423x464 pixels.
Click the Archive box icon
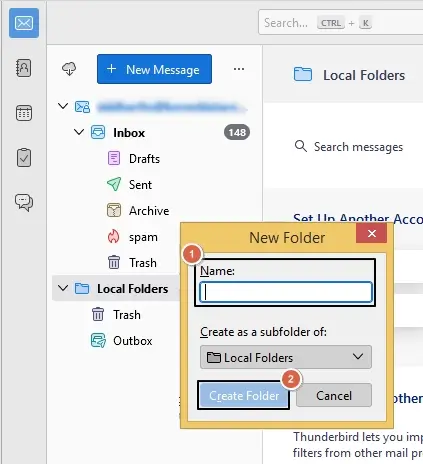coord(114,210)
